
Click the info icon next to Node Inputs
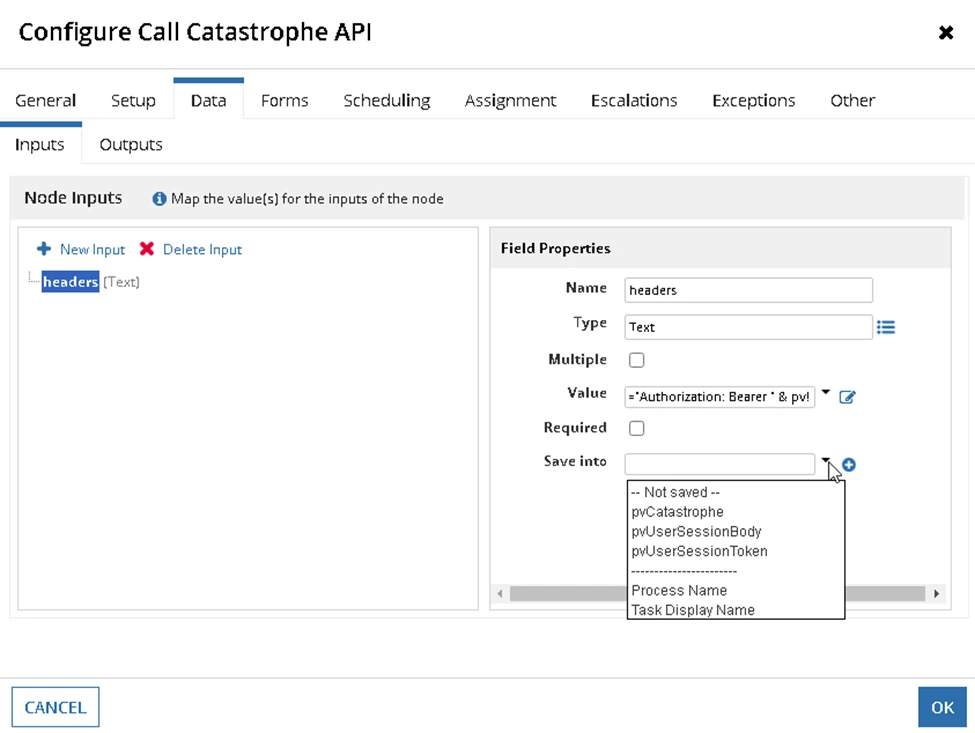pyautogui.click(x=159, y=198)
